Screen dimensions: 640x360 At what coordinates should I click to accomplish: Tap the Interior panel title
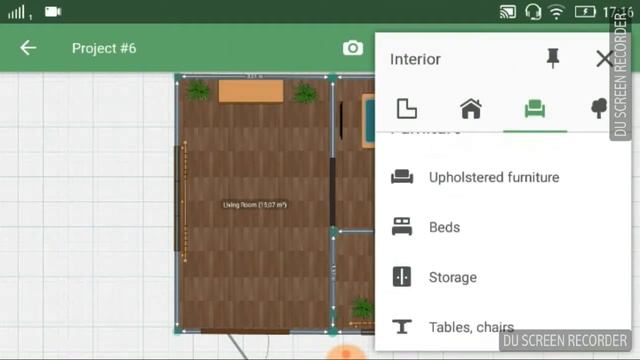tap(415, 59)
